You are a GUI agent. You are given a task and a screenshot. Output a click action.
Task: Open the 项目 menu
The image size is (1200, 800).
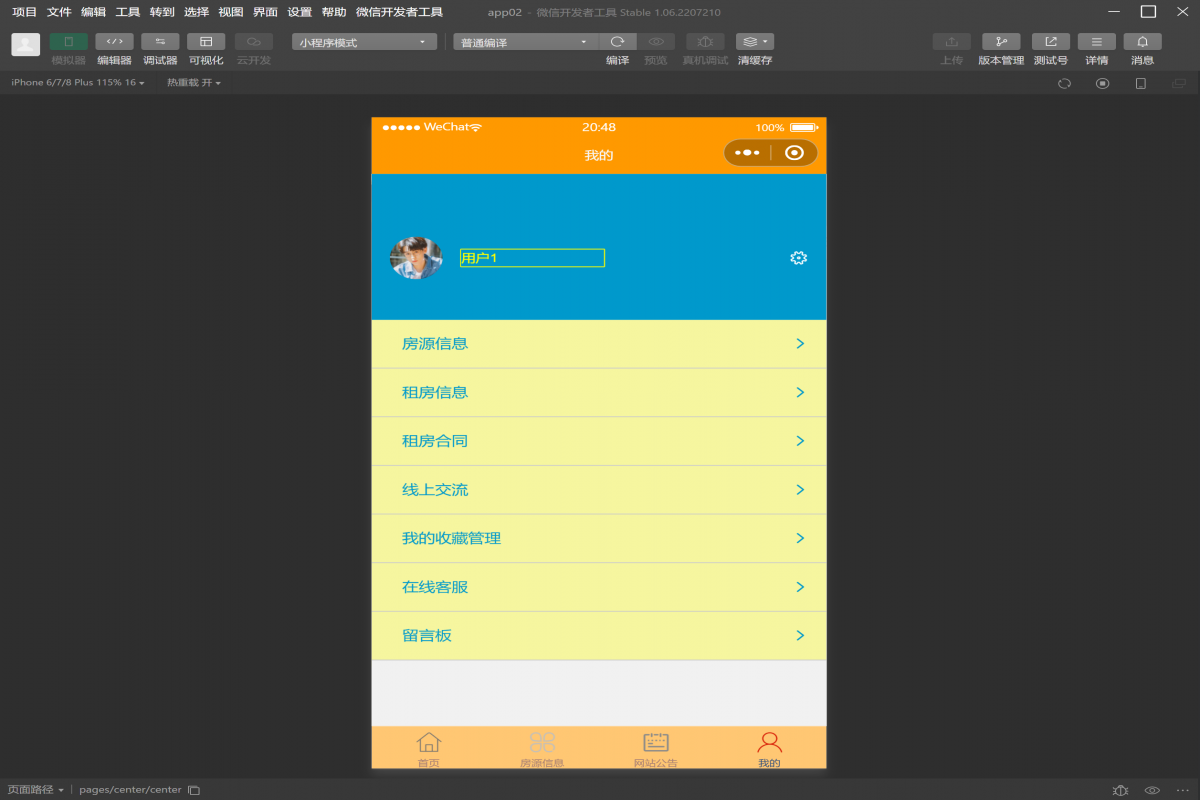(24, 12)
